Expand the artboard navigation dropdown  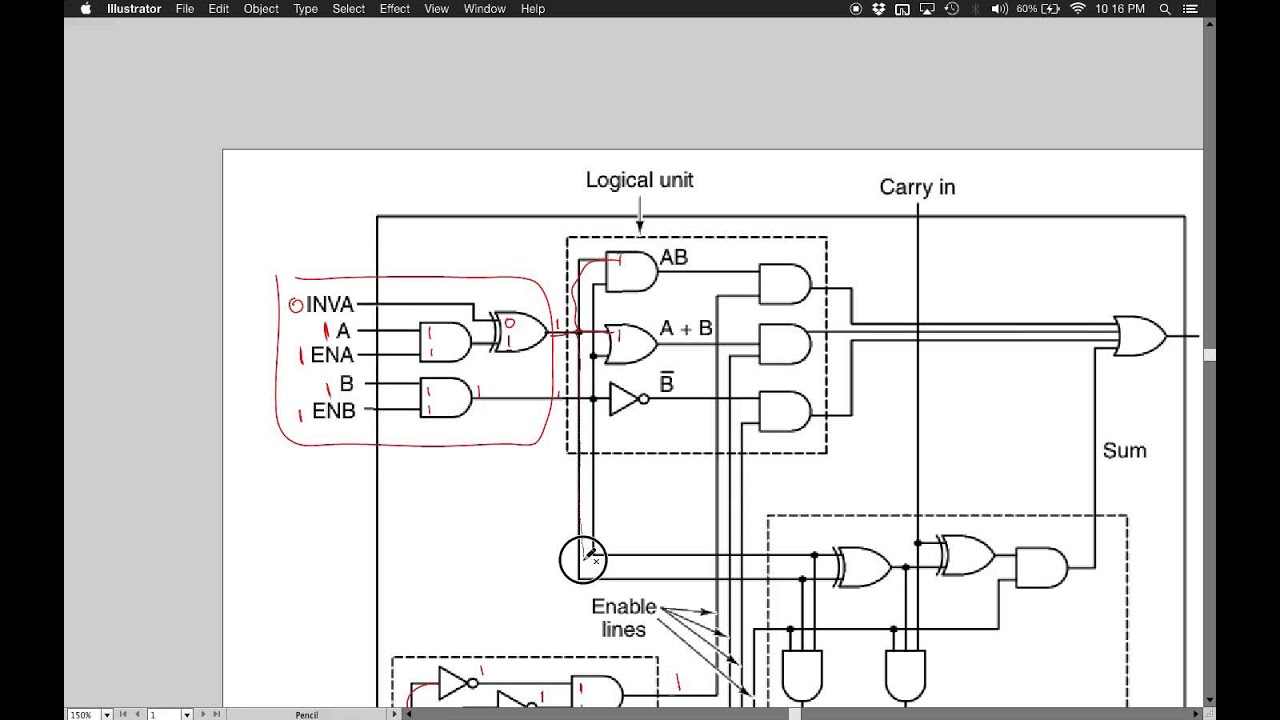[x=187, y=714]
